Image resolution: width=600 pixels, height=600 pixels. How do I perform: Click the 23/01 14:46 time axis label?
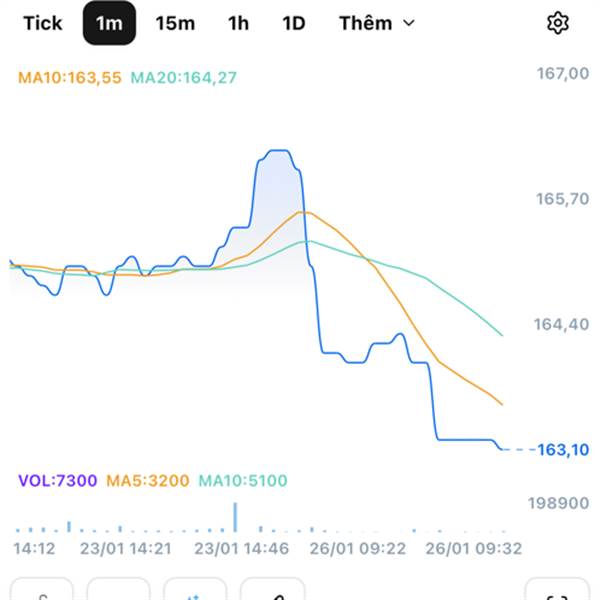pos(240,548)
